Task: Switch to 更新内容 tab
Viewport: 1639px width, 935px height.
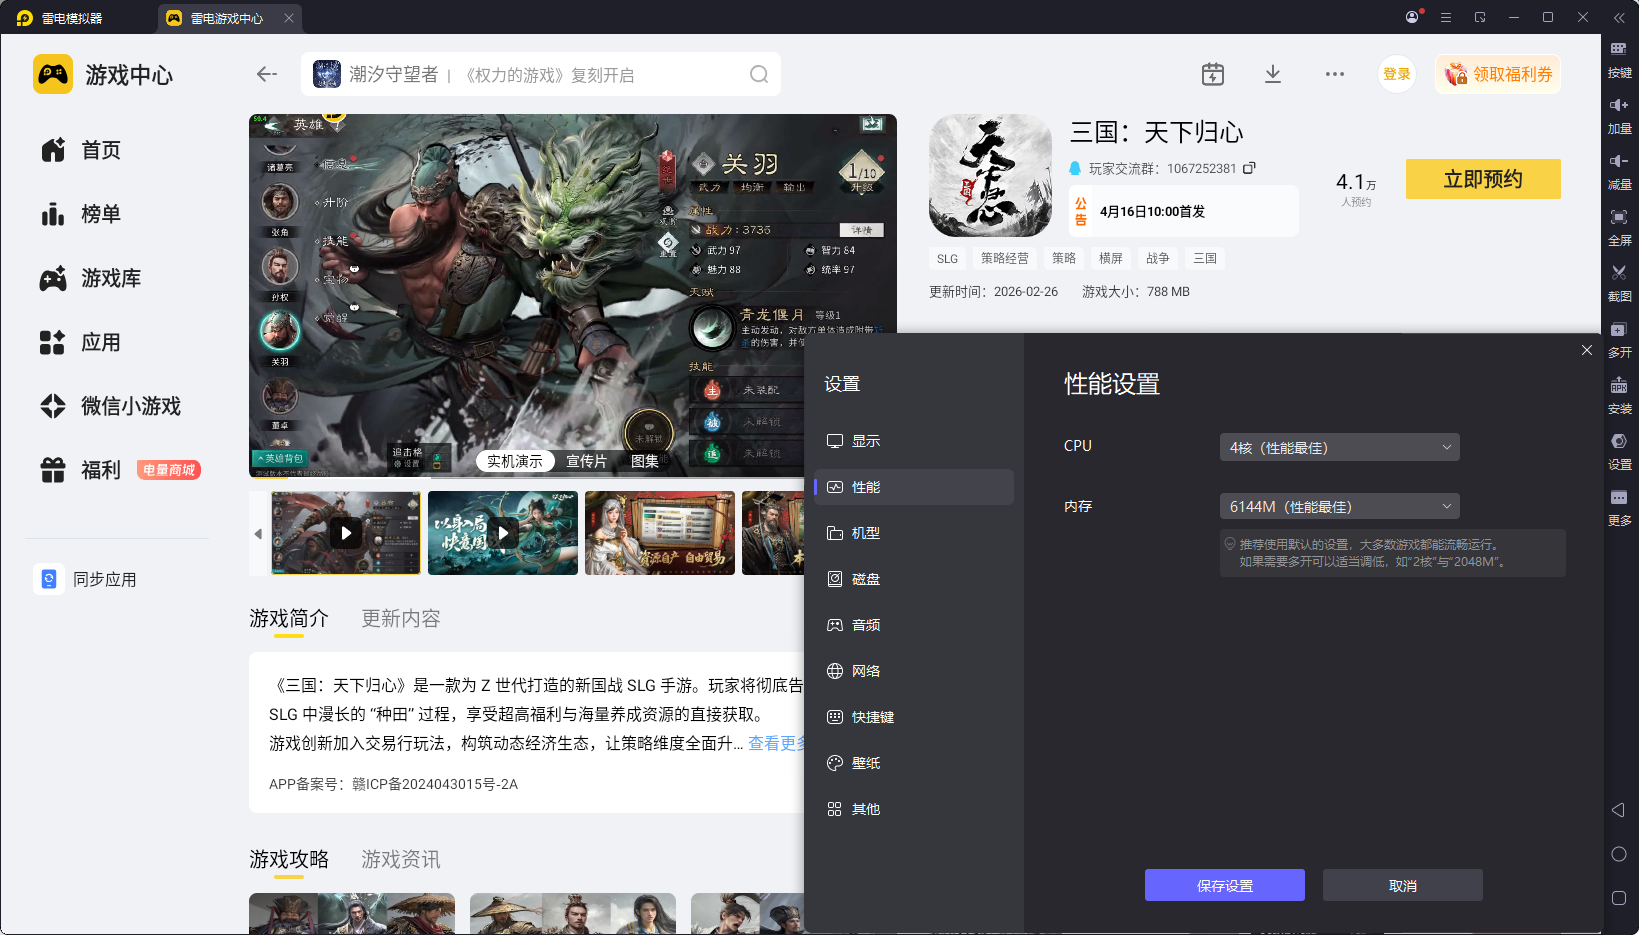Action: click(x=401, y=619)
